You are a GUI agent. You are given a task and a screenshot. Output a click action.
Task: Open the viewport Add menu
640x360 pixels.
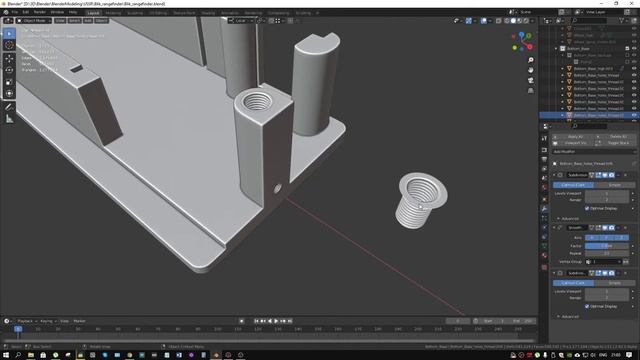click(x=88, y=20)
